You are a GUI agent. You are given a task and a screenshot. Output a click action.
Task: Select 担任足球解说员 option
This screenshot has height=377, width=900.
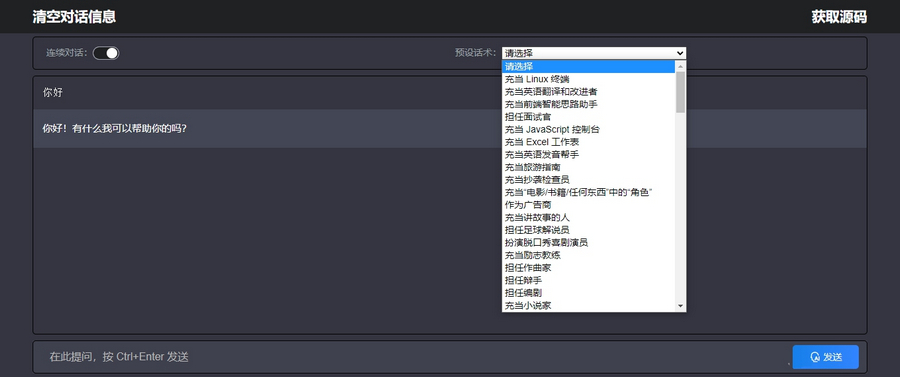[x=588, y=230]
